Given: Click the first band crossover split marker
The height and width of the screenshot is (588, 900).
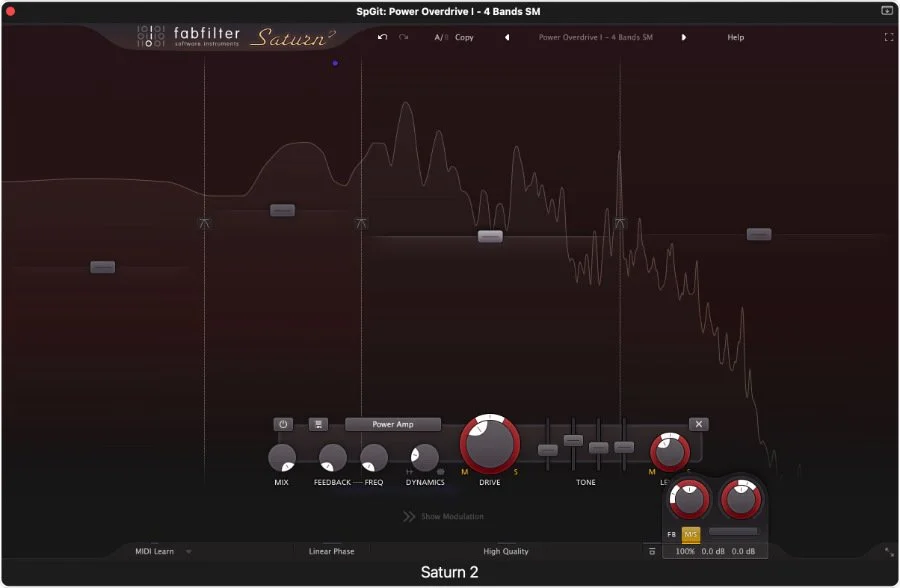Looking at the screenshot, I should click(x=205, y=223).
